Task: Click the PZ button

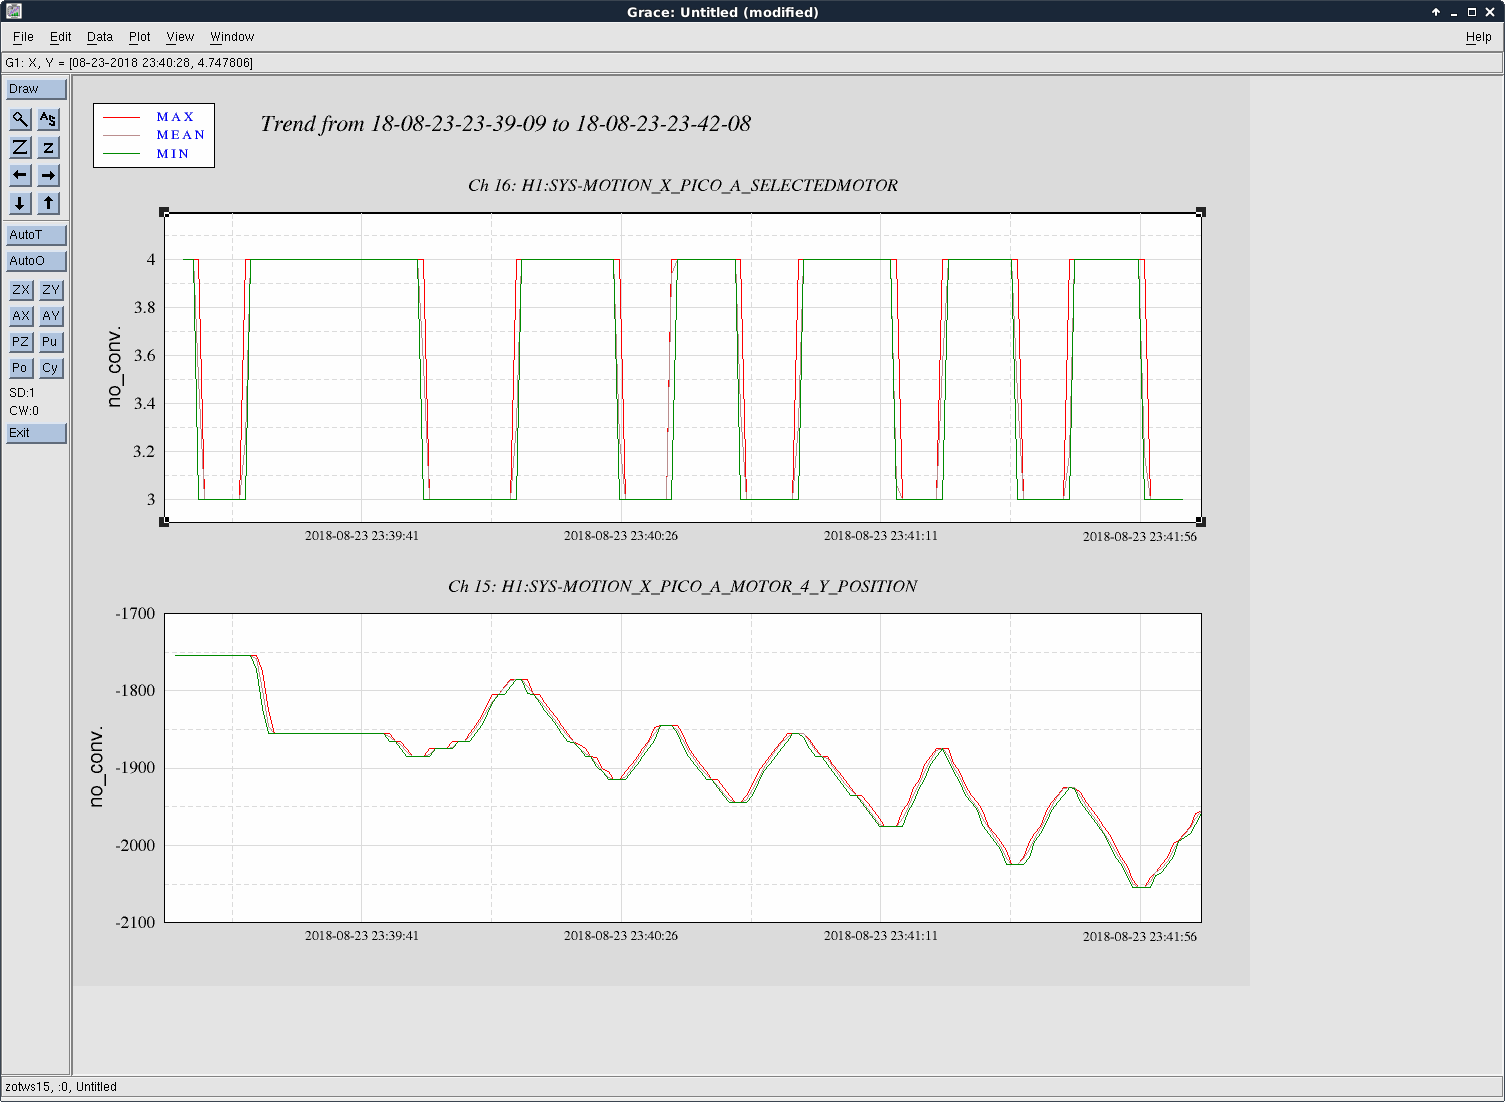Action: point(21,342)
